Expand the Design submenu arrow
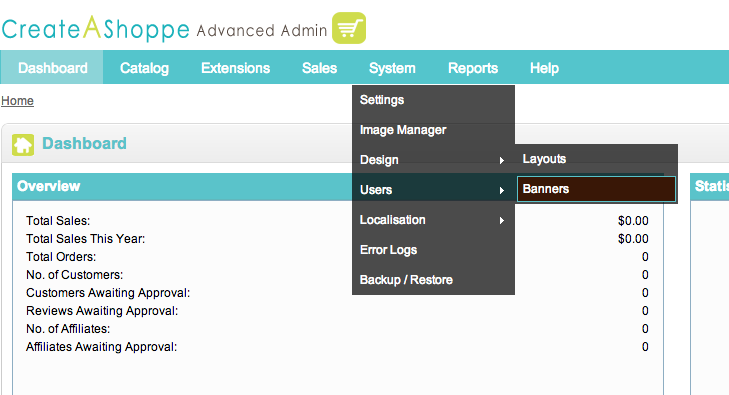This screenshot has height=395, width=729. (502, 160)
